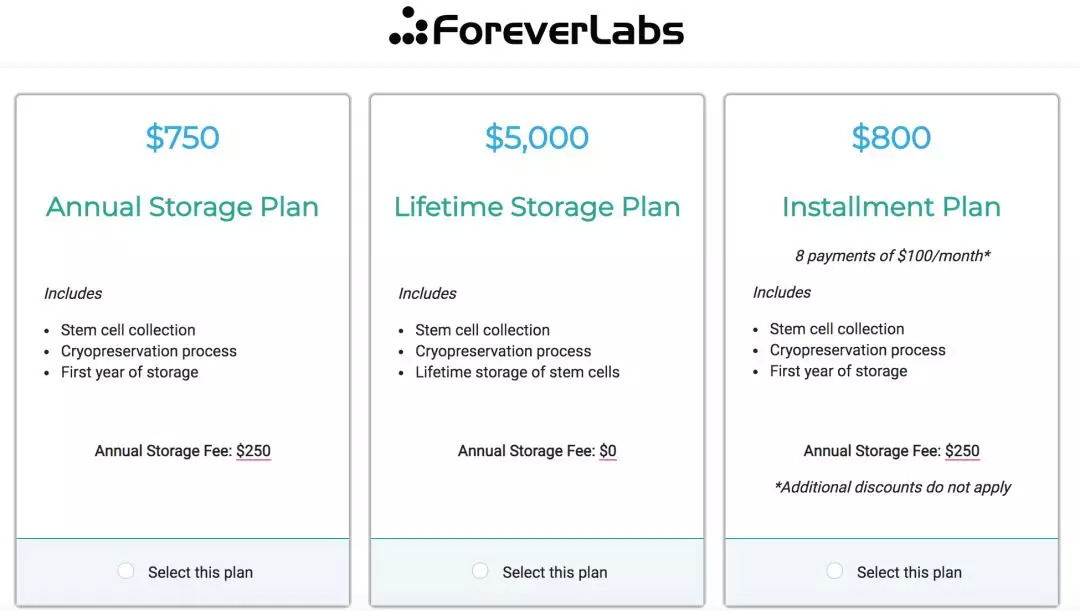Select the Lifetime Storage Plan radio button
This screenshot has height=611, width=1080.
480,571
